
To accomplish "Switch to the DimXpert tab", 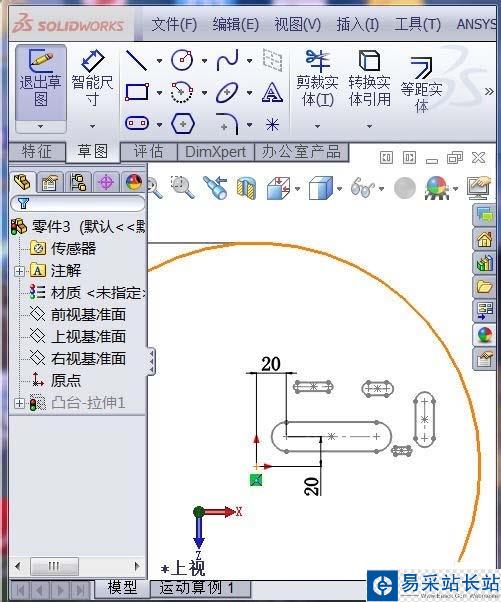I will point(215,152).
